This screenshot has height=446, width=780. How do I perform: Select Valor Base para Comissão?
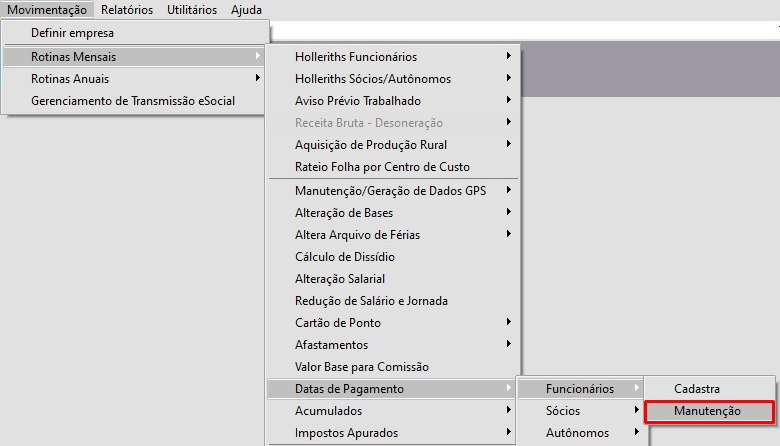pyautogui.click(x=362, y=367)
